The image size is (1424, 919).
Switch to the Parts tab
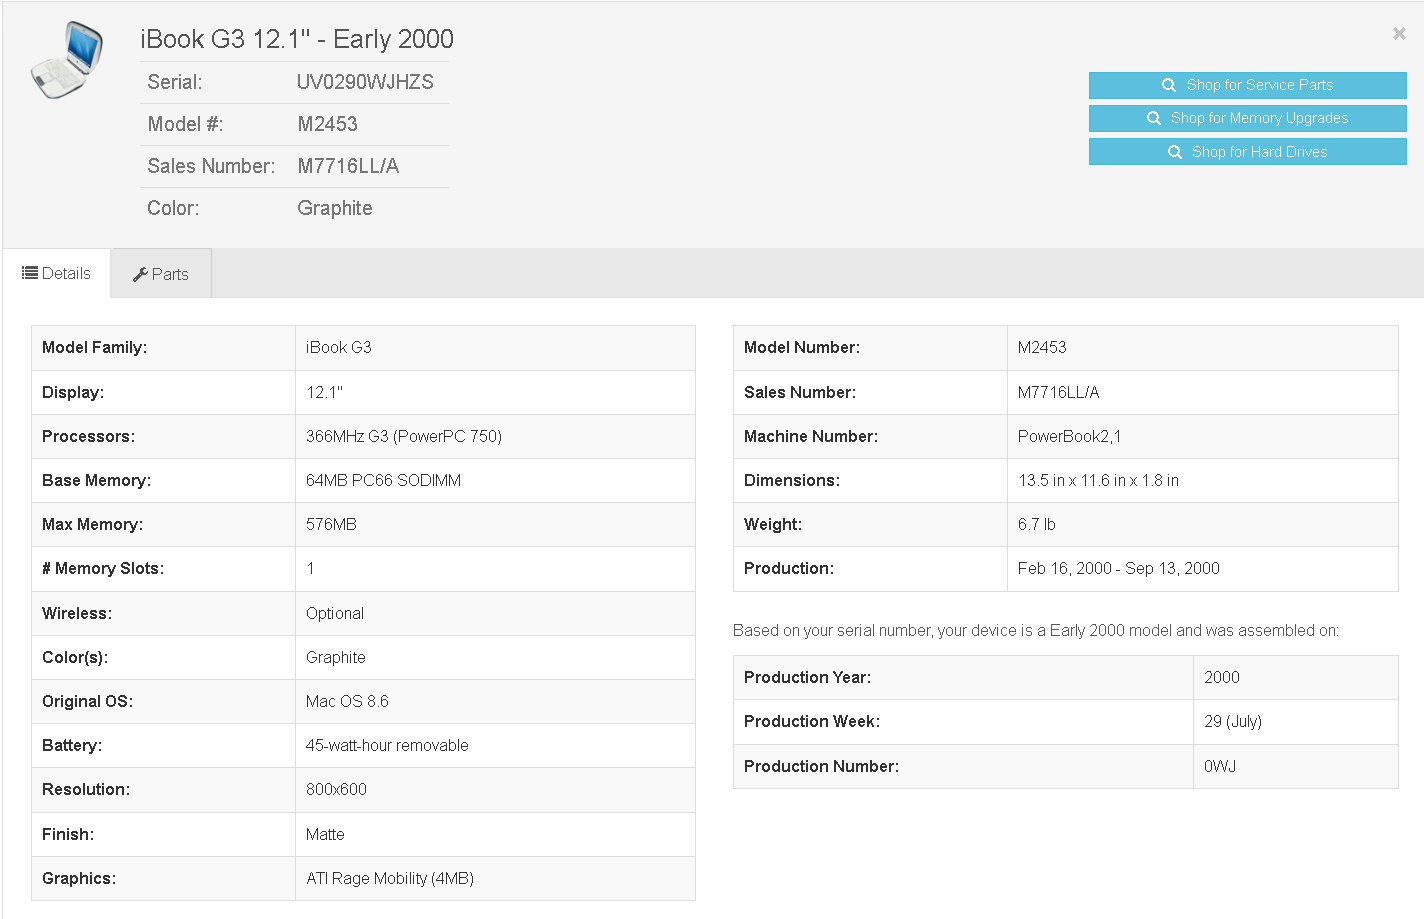(x=161, y=274)
